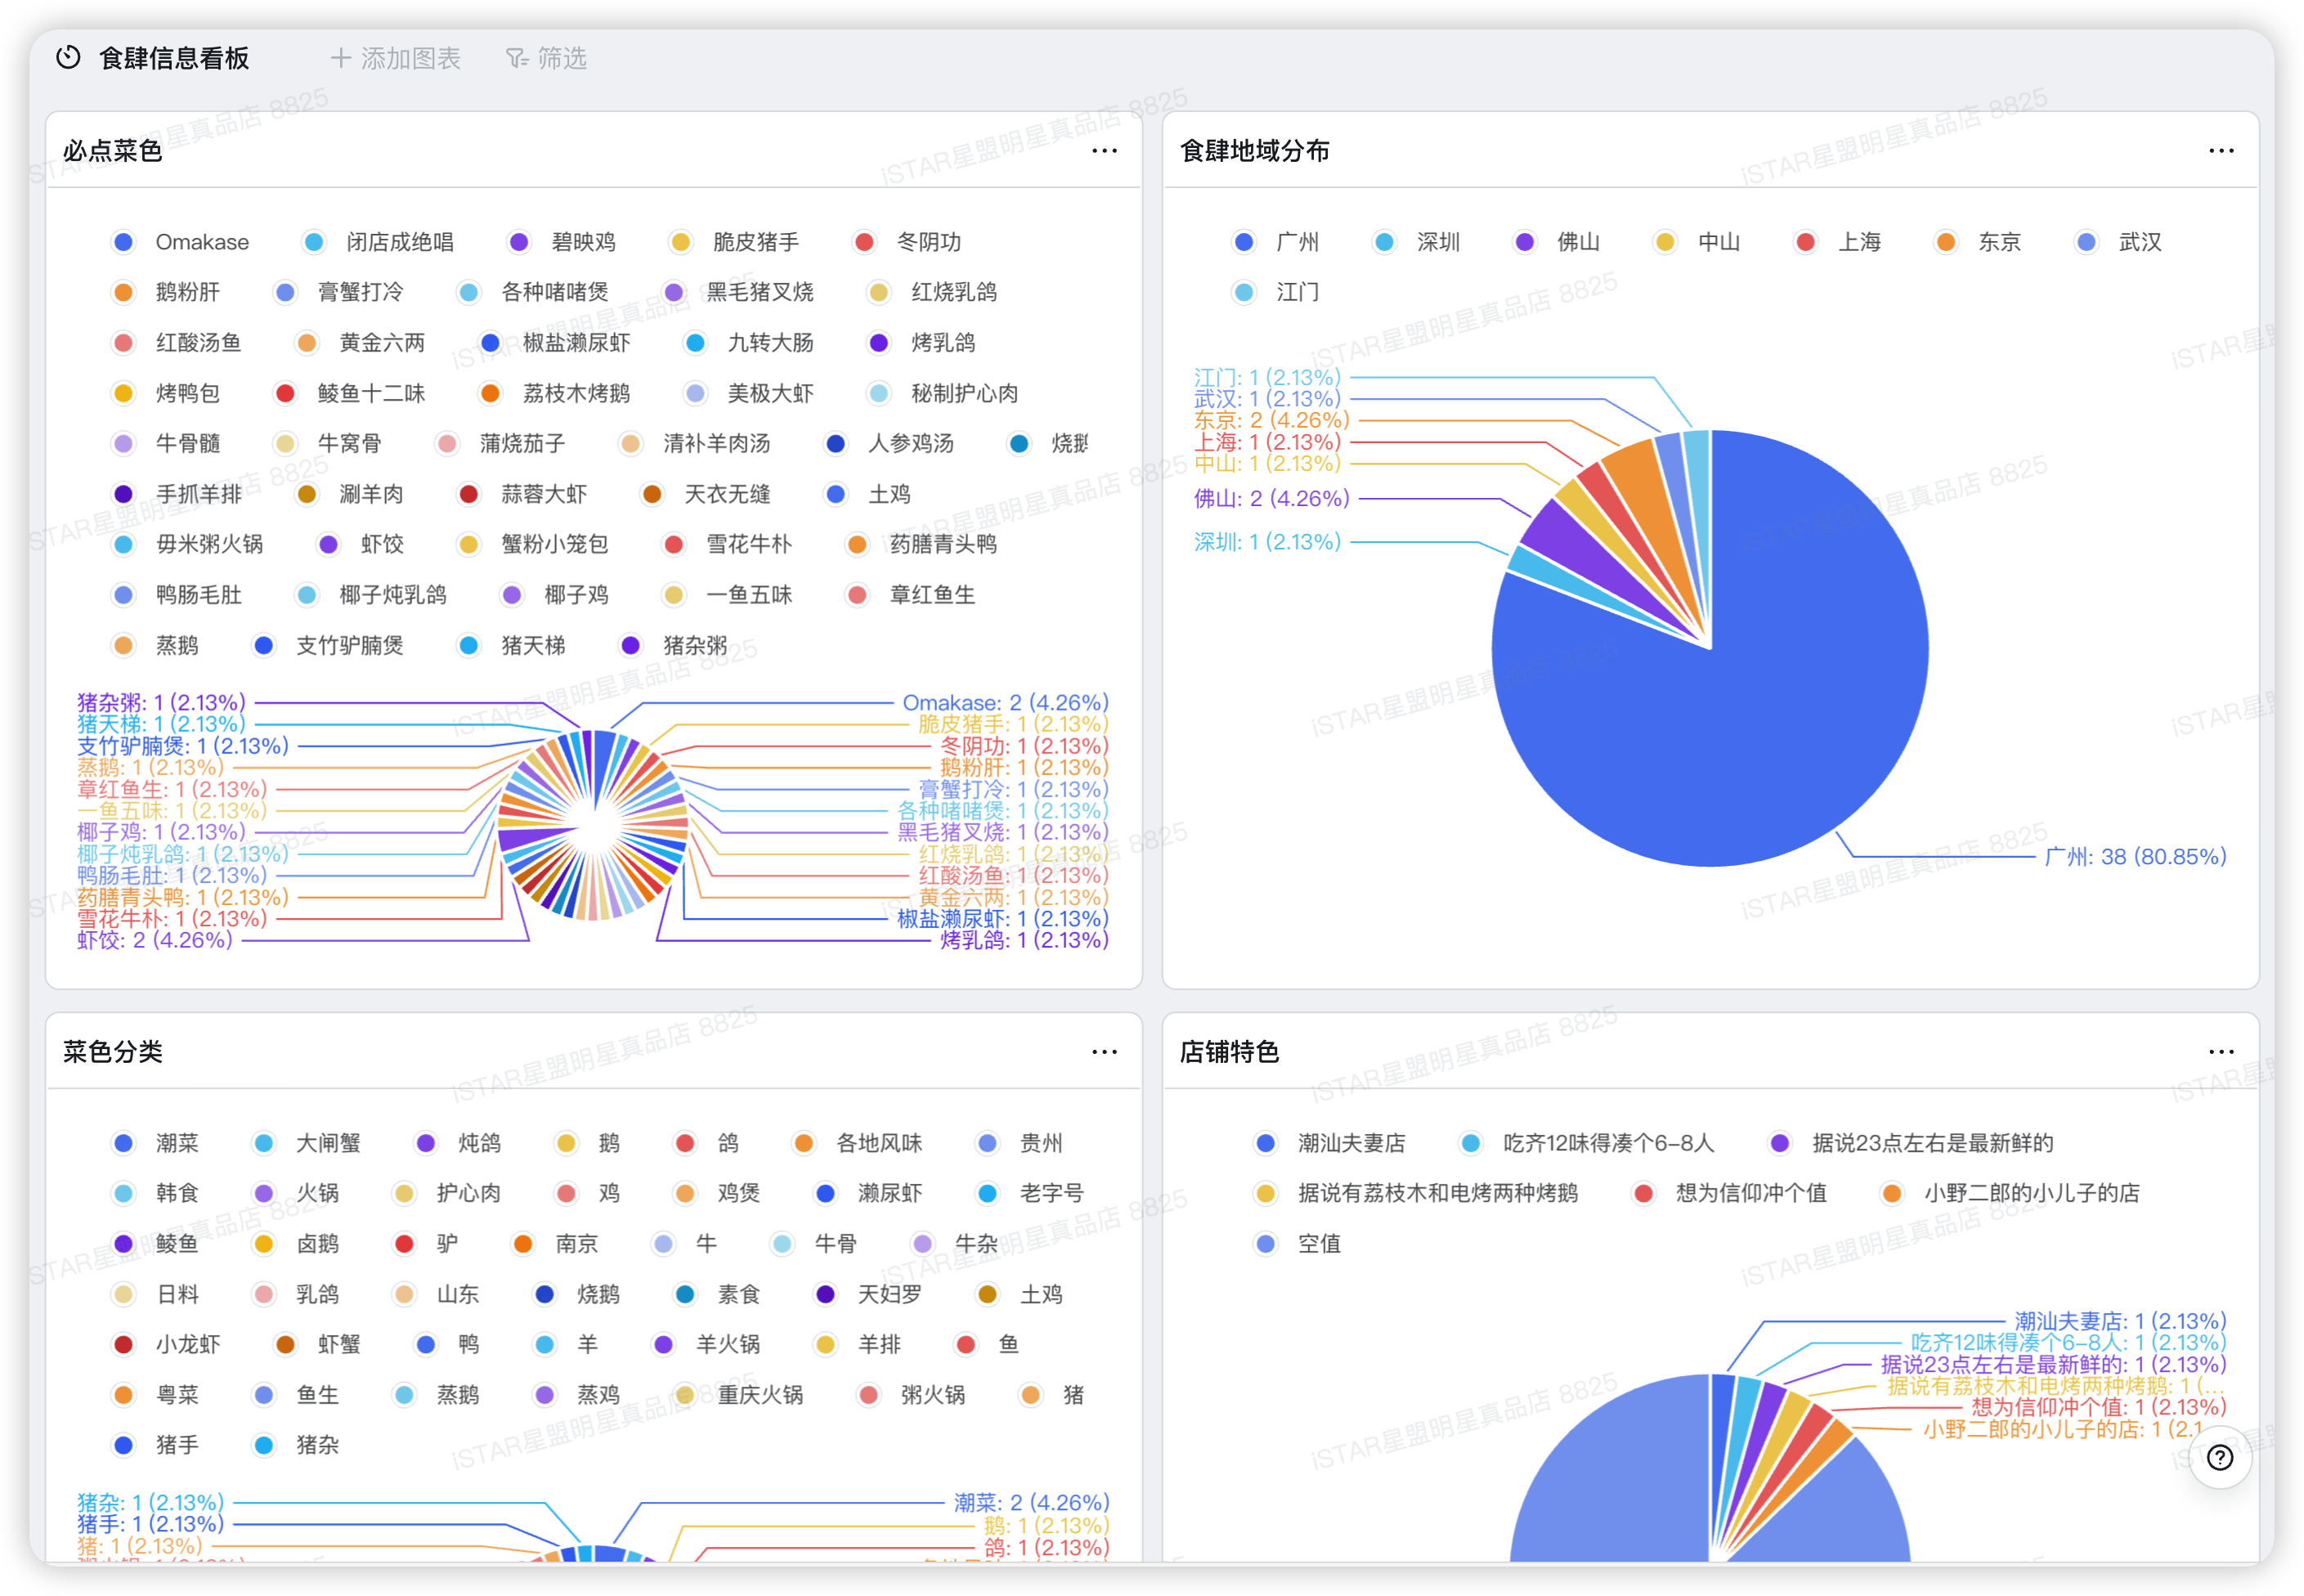This screenshot has height=1596, width=2304.
Task: Open the more options menu on 必点菜色
Action: pos(1104,151)
